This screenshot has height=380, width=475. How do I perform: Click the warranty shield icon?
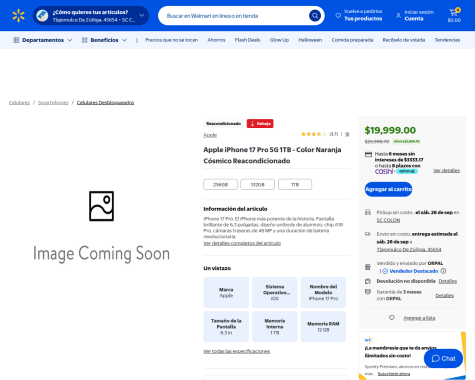[x=368, y=292]
